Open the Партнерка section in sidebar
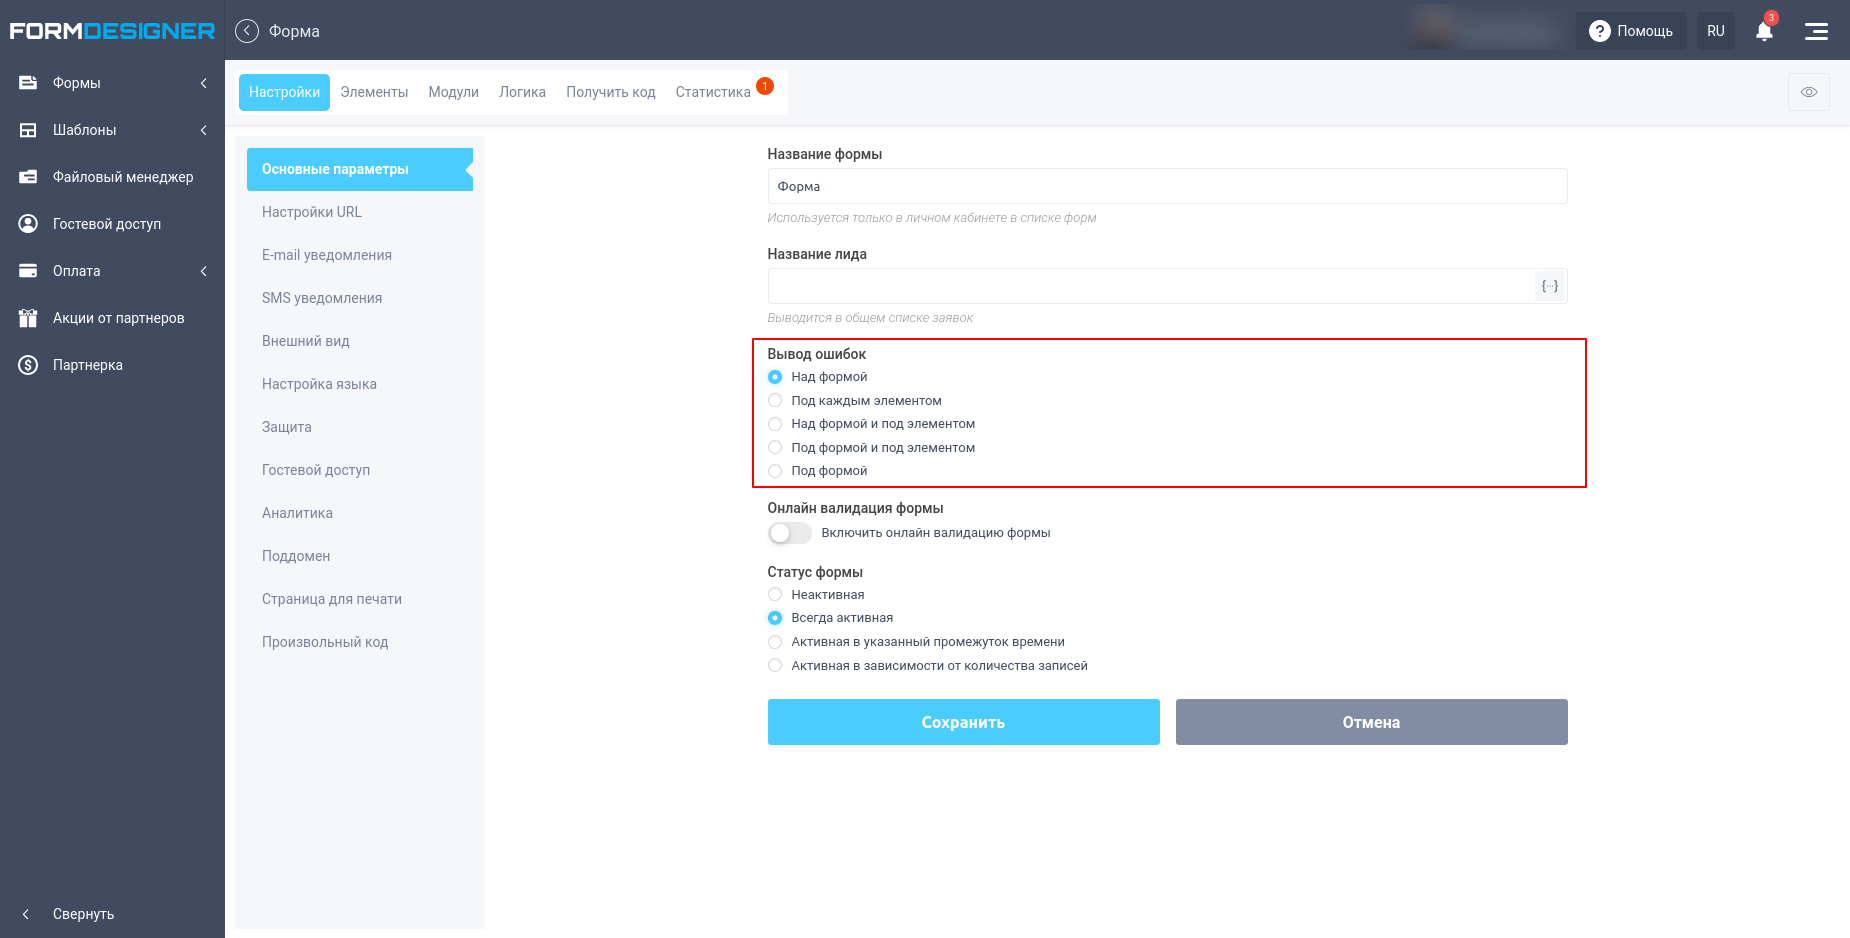Image resolution: width=1850 pixels, height=938 pixels. (88, 364)
